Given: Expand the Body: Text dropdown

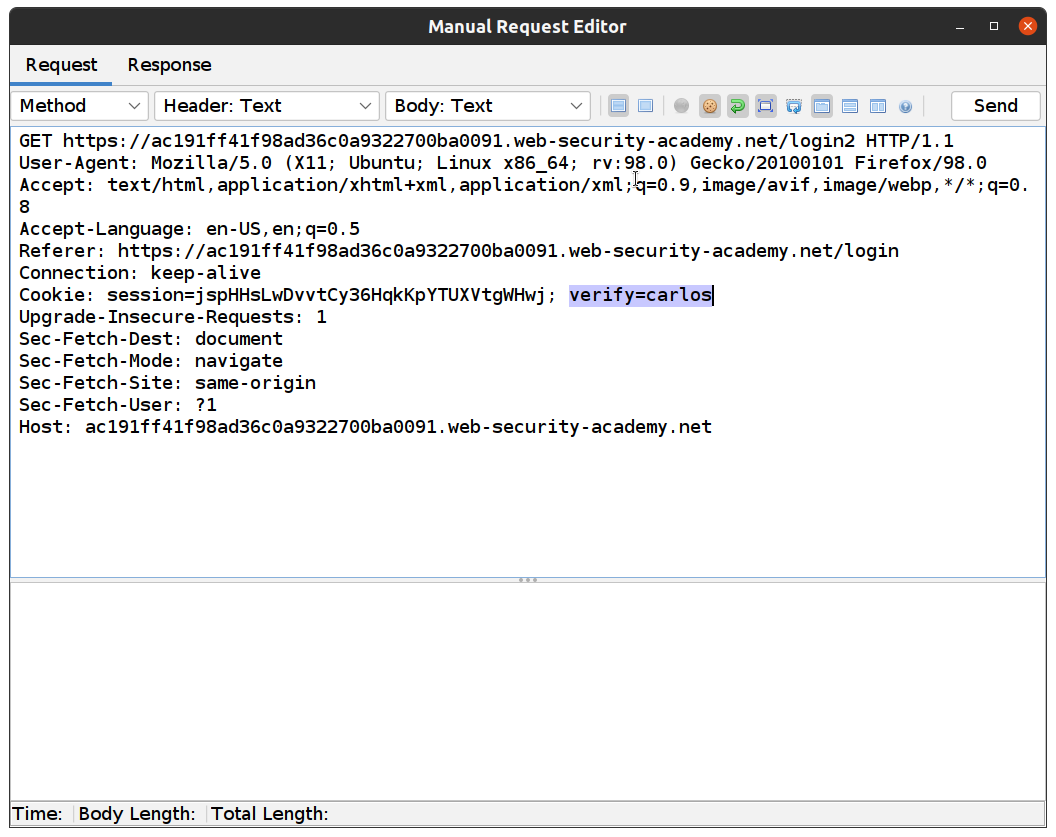Looking at the screenshot, I should [487, 106].
